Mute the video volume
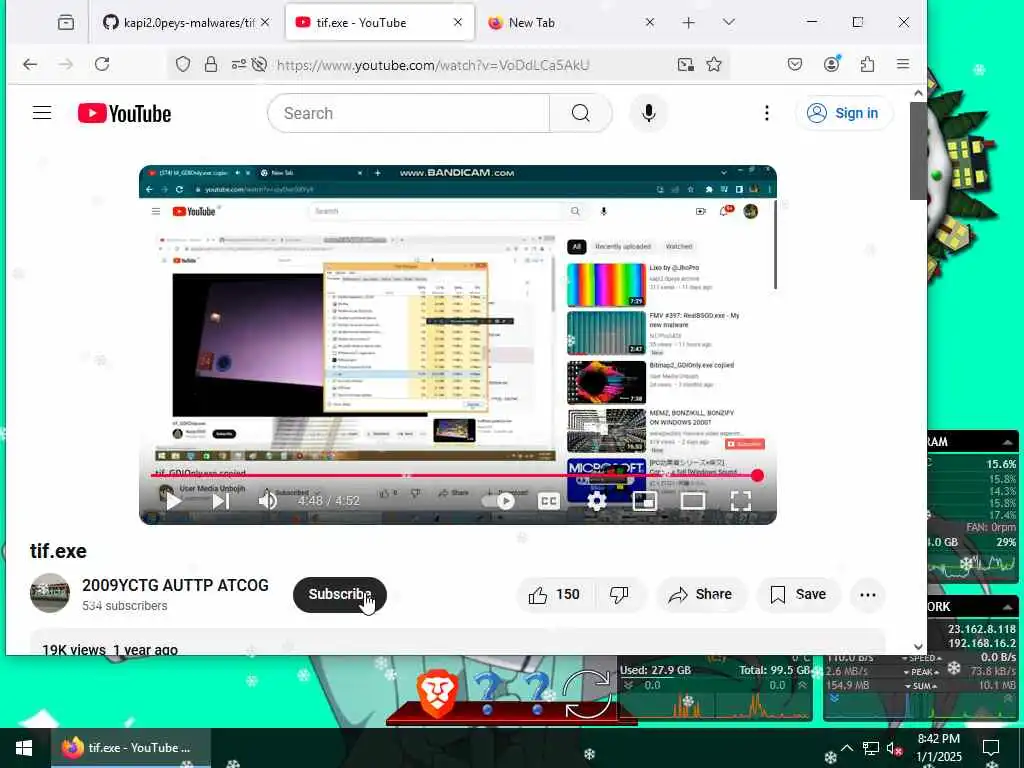1024x768 pixels. tap(268, 502)
